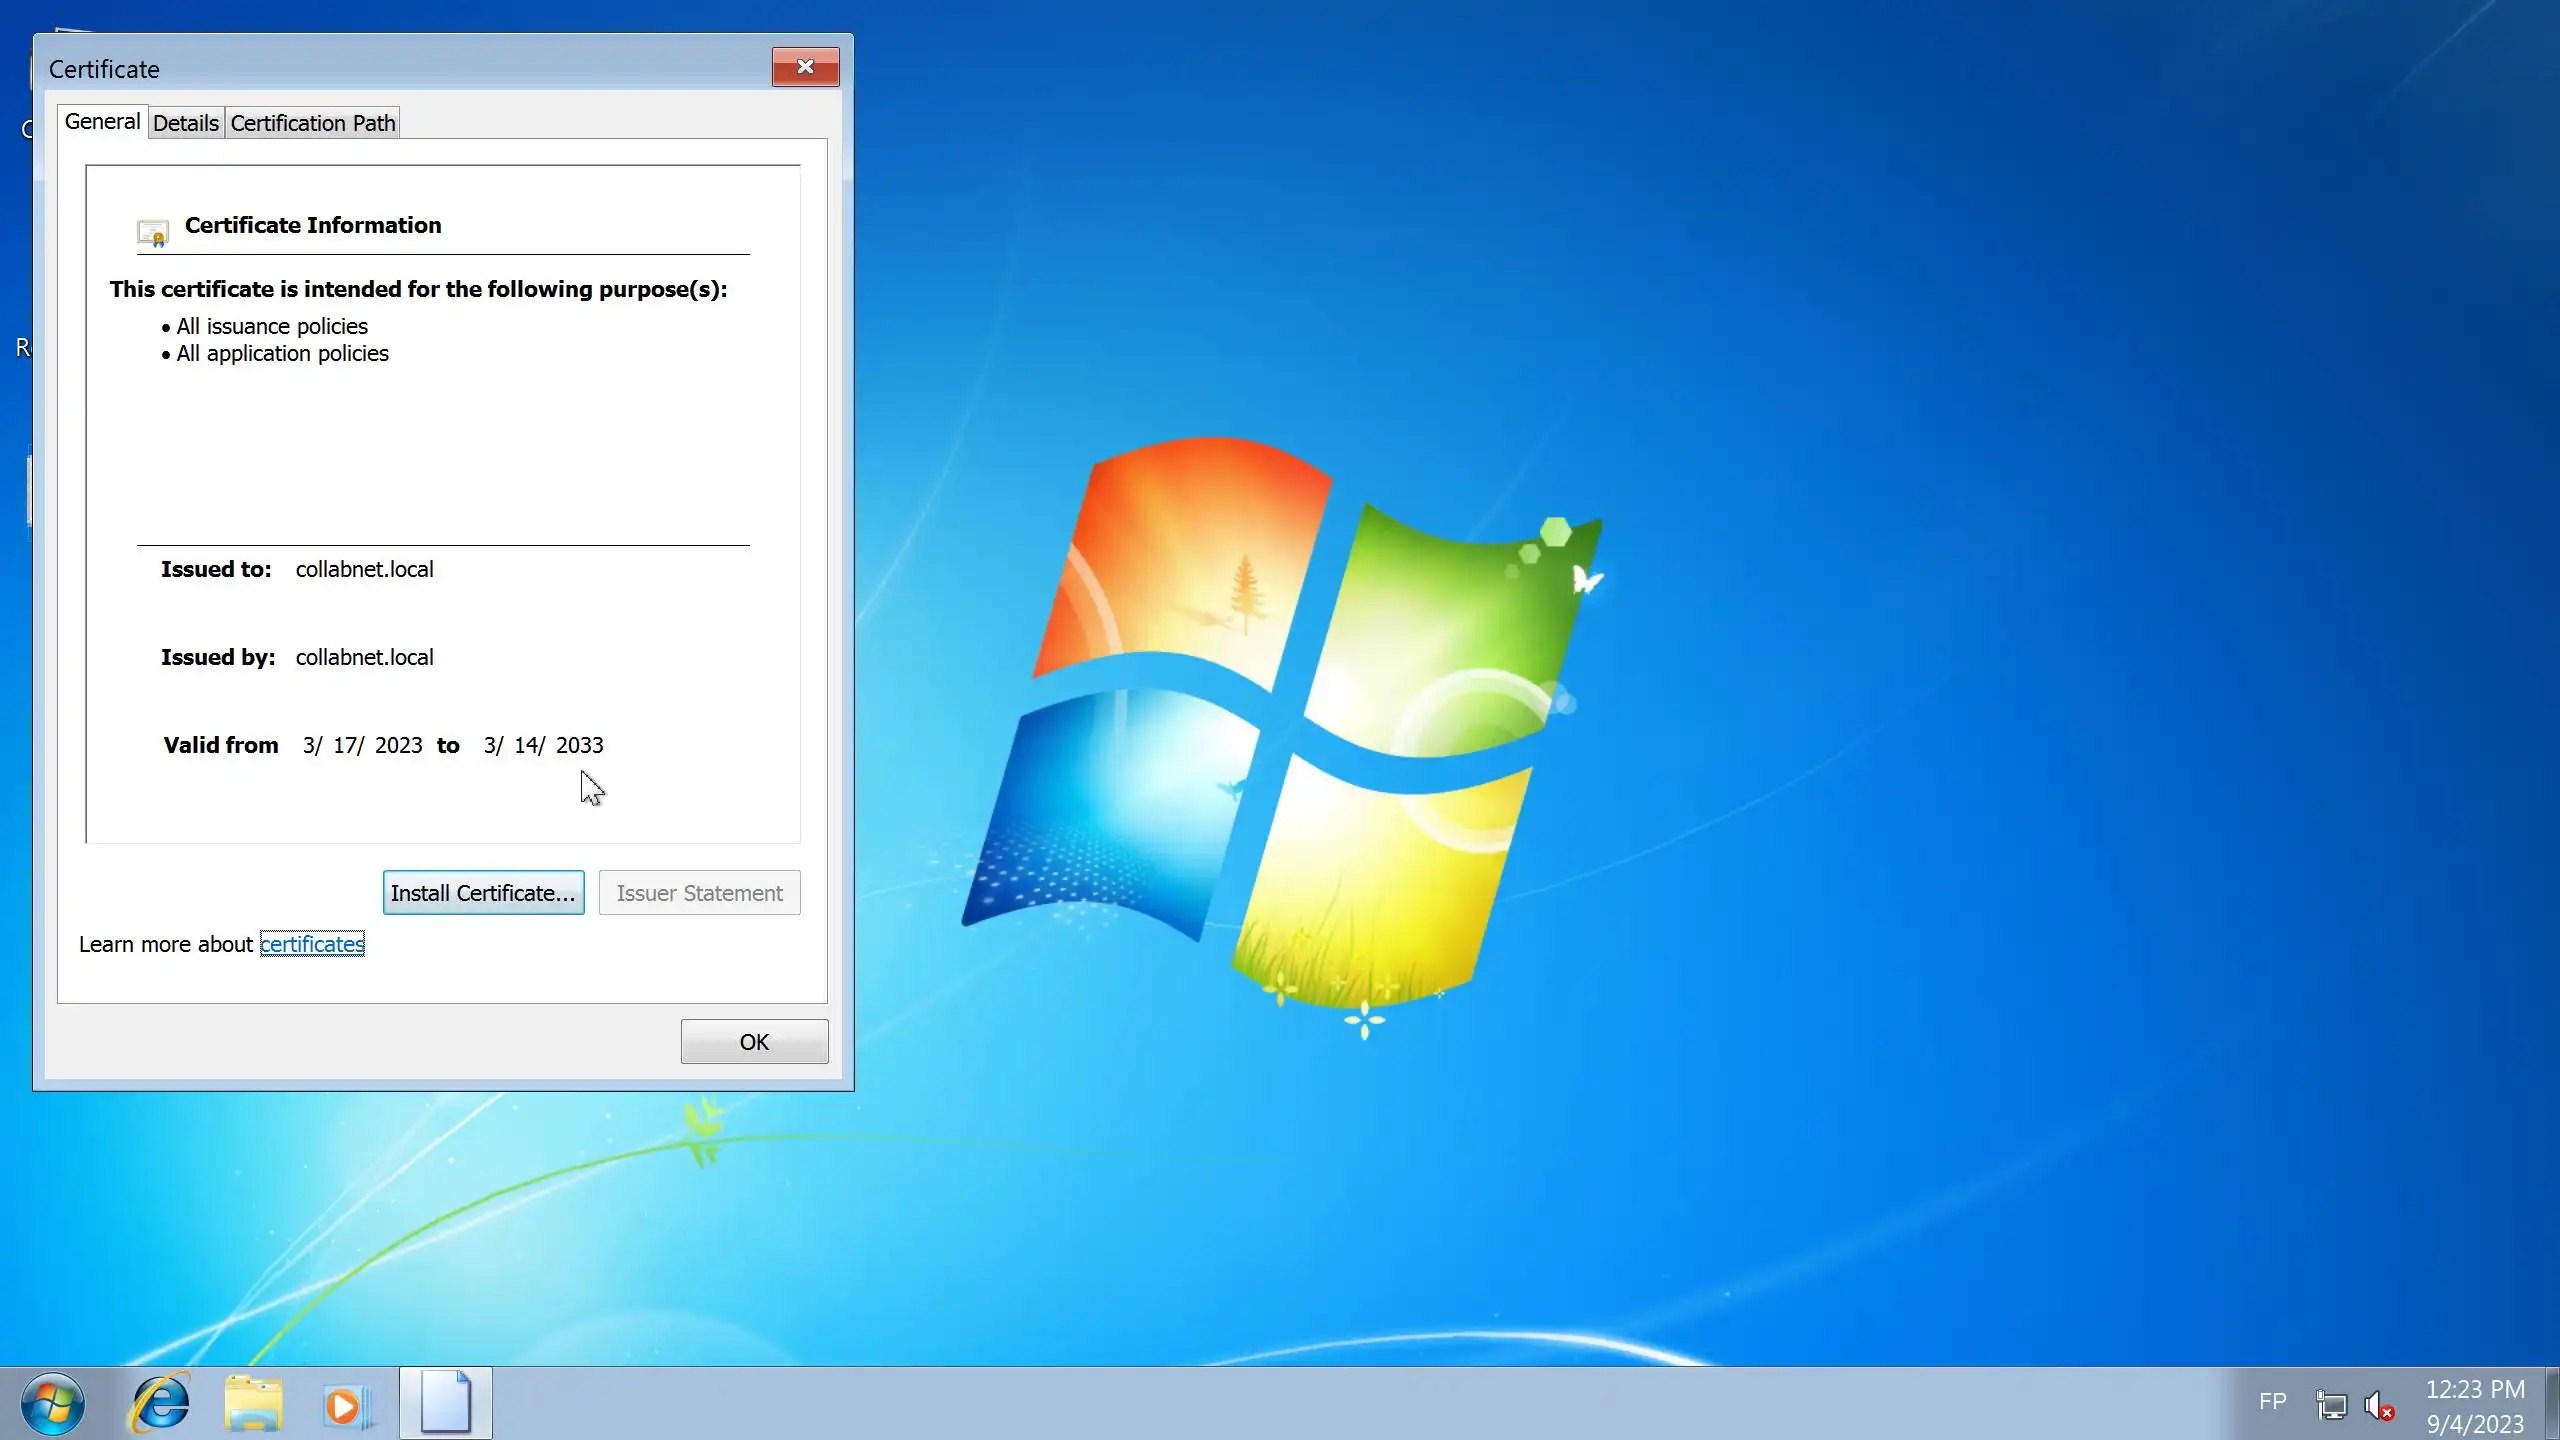This screenshot has height=1440, width=2560.
Task: Click the OK button
Action: coord(754,1042)
